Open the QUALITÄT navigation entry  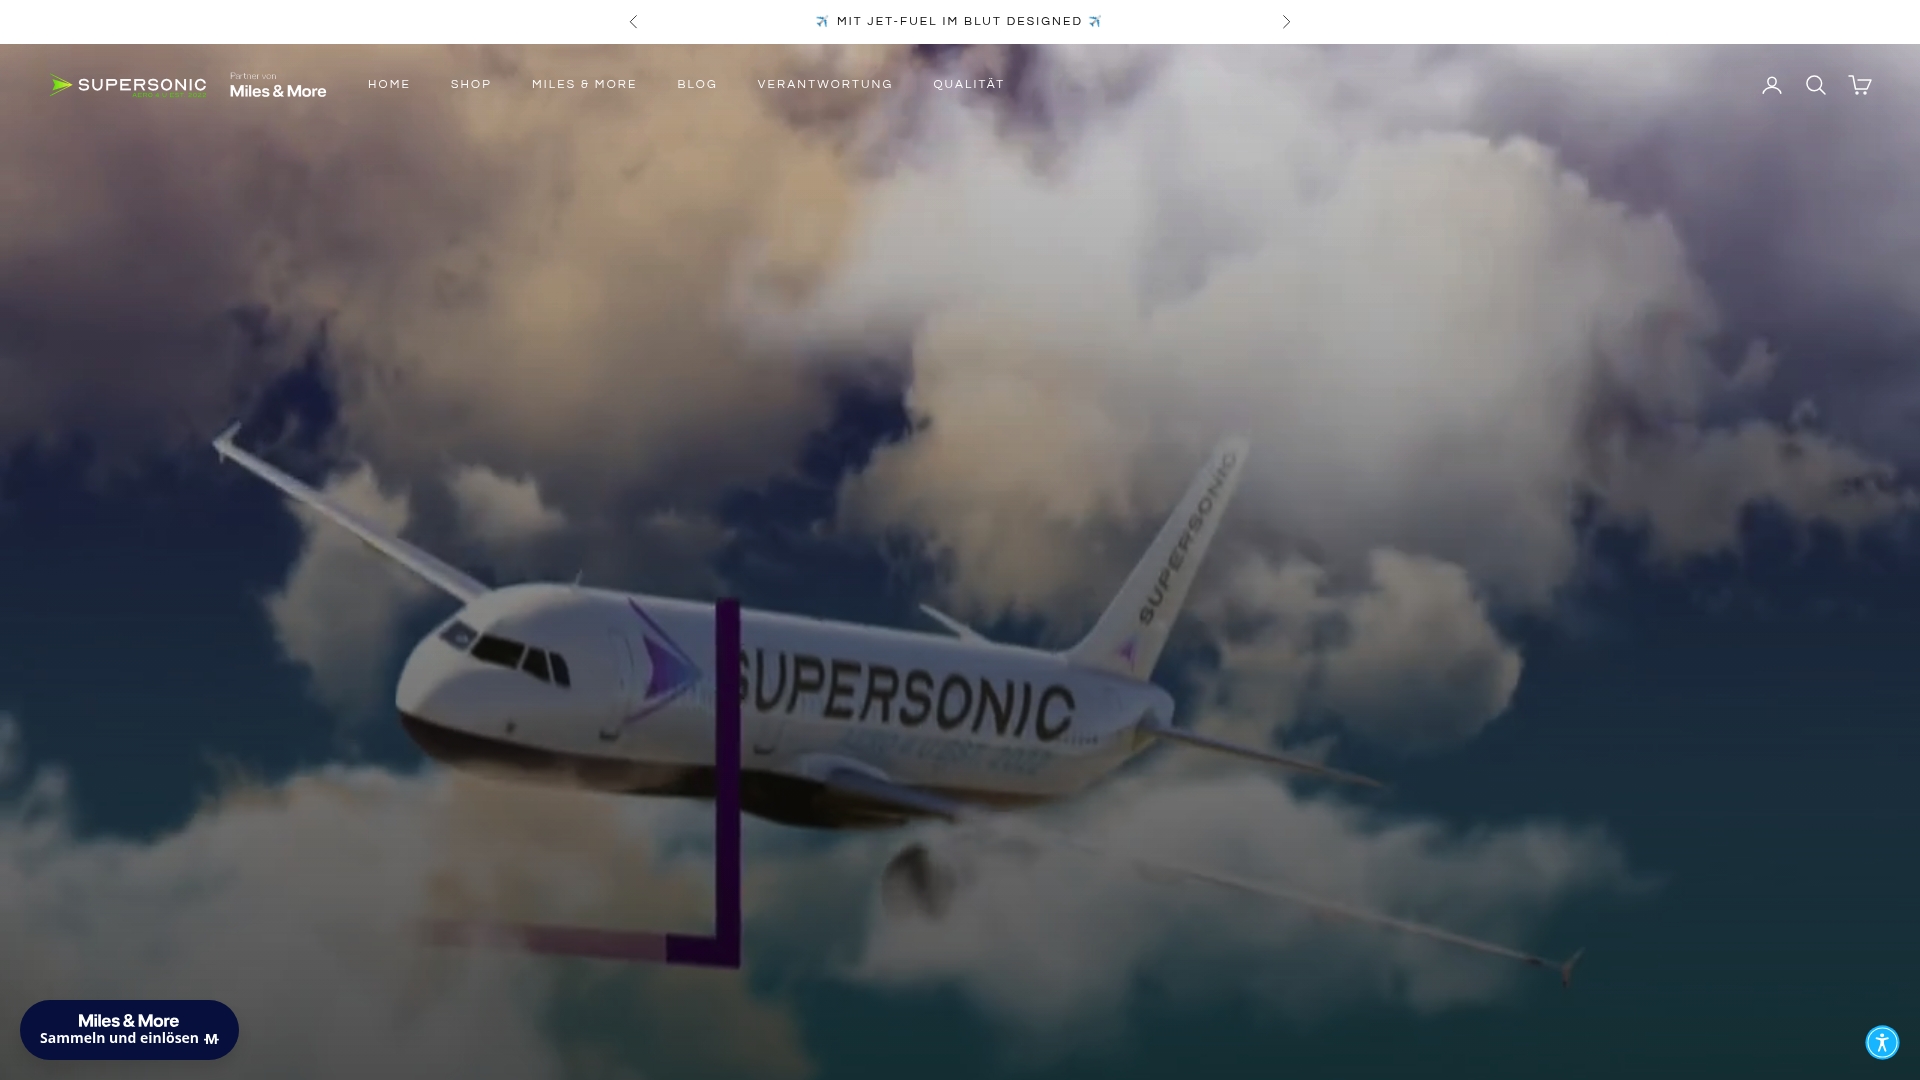968,84
